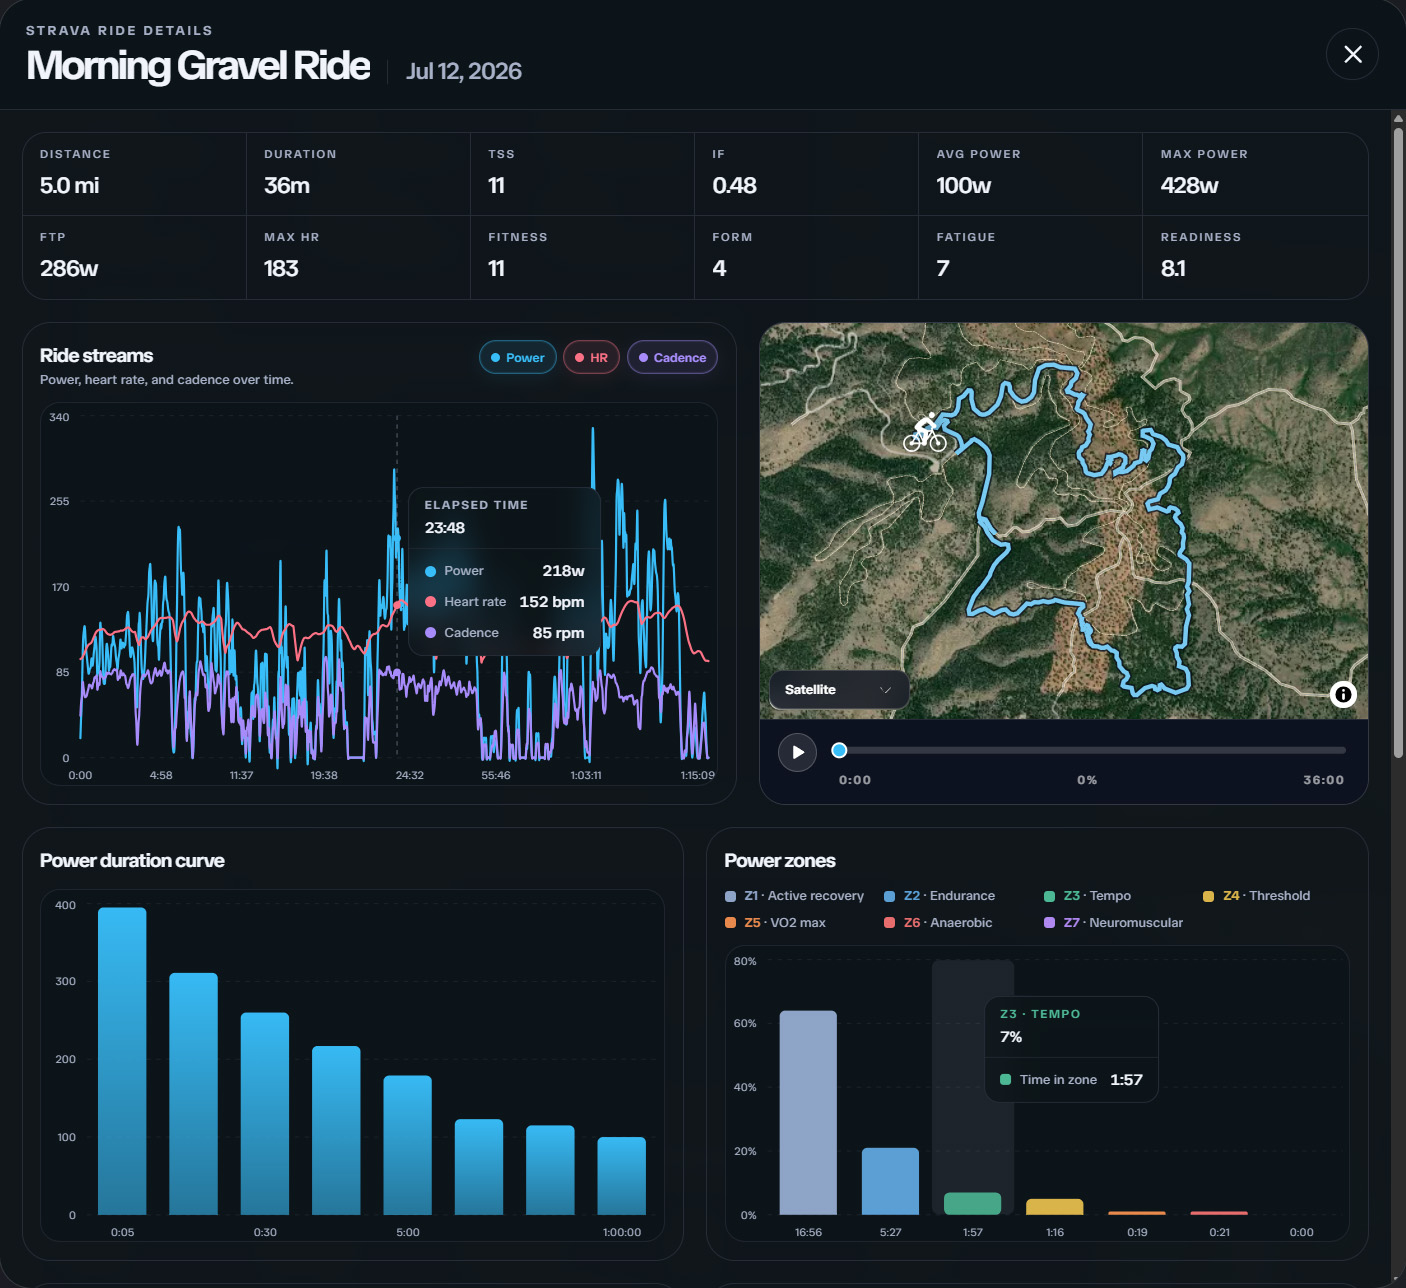The height and width of the screenshot is (1288, 1406).
Task: Close the ride details dialog
Action: (1352, 54)
